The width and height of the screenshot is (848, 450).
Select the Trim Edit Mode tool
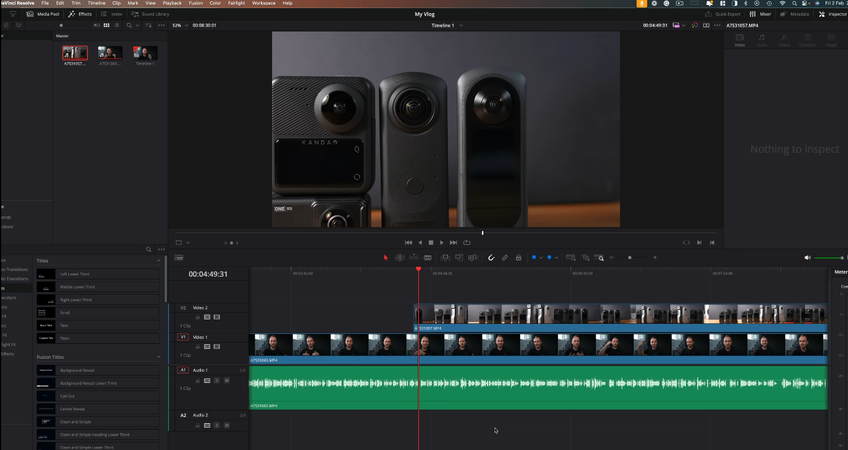(400, 258)
